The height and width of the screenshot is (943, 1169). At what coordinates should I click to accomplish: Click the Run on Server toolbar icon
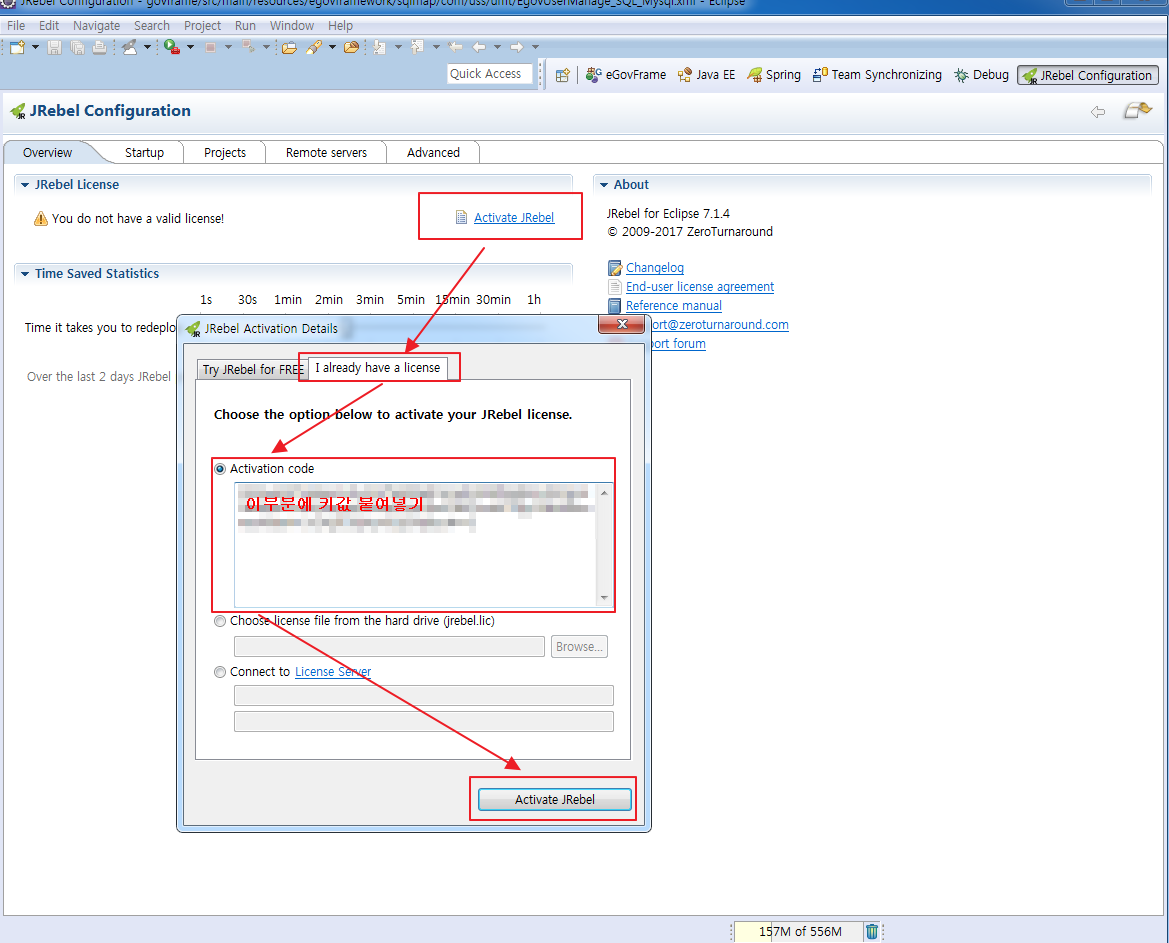point(172,47)
